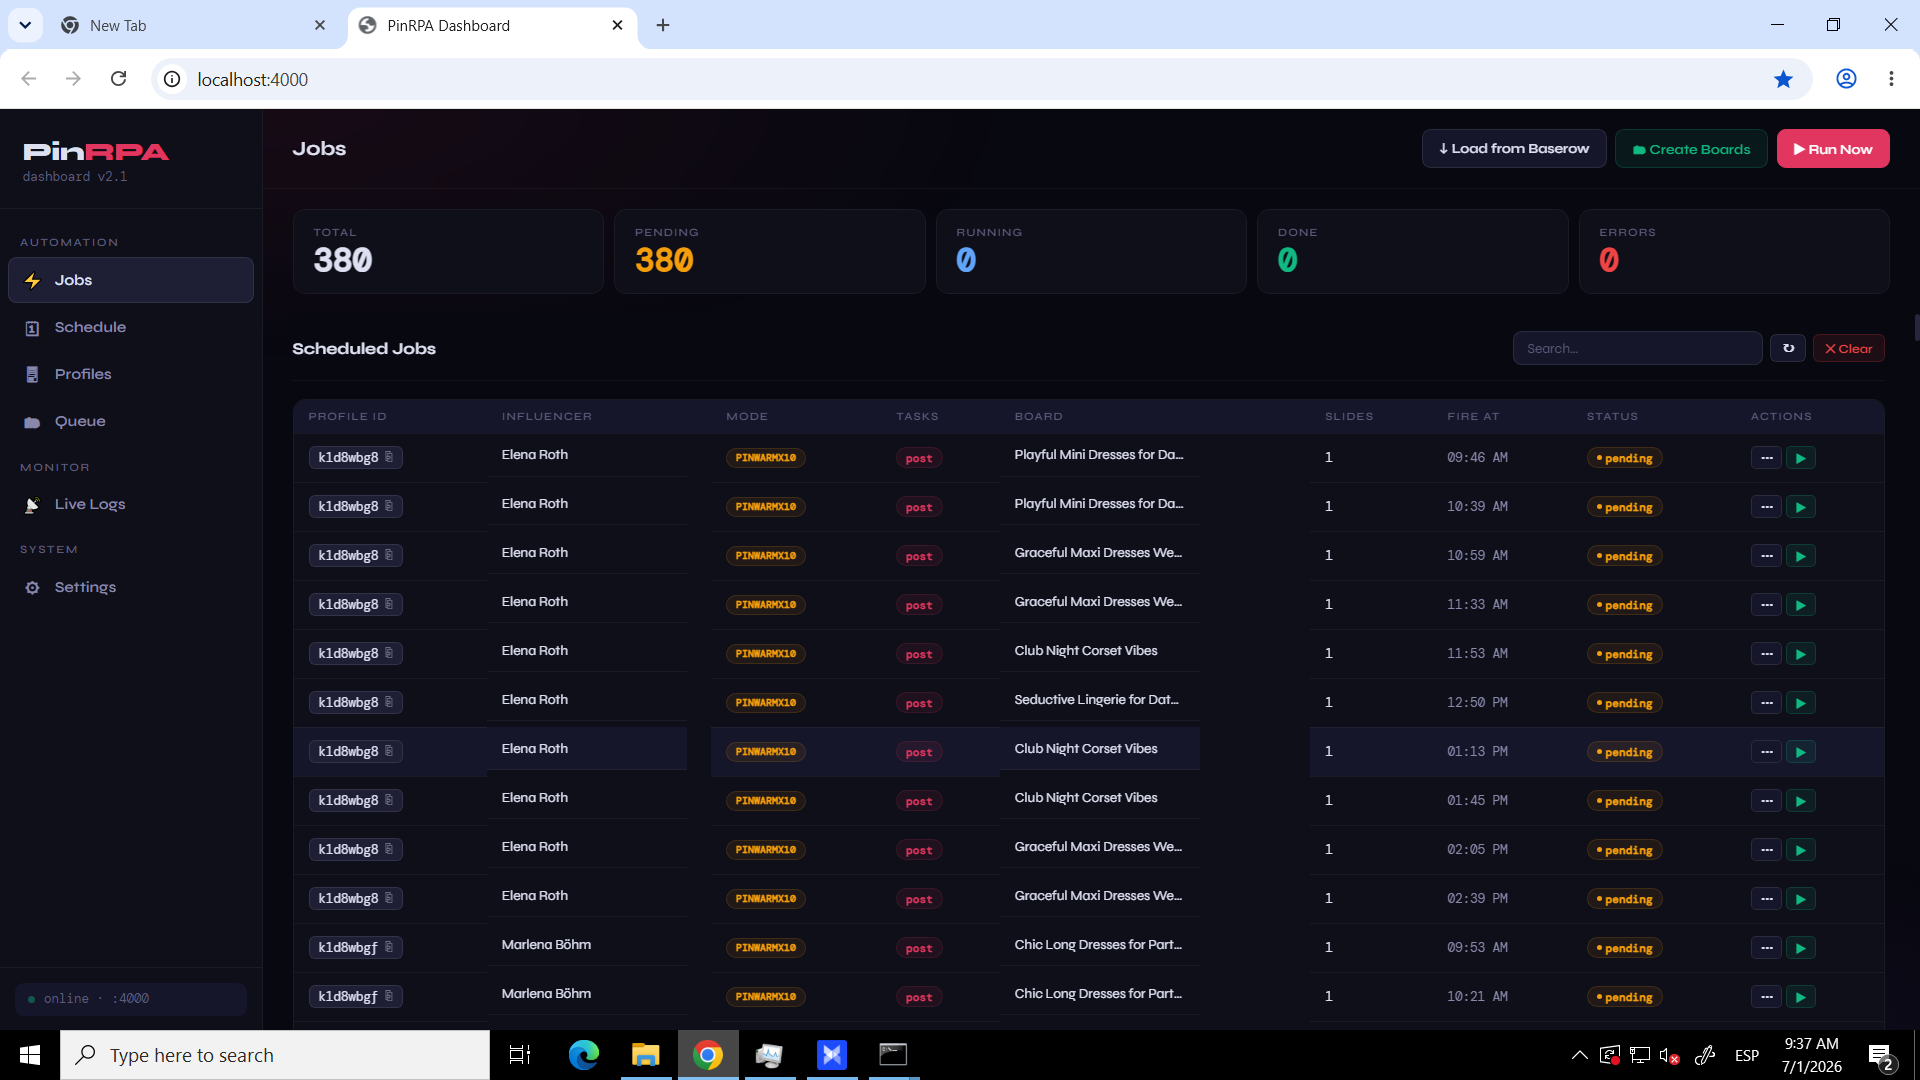
Task: Run the 09:53 AM Marlena Böhm job
Action: tap(1800, 948)
